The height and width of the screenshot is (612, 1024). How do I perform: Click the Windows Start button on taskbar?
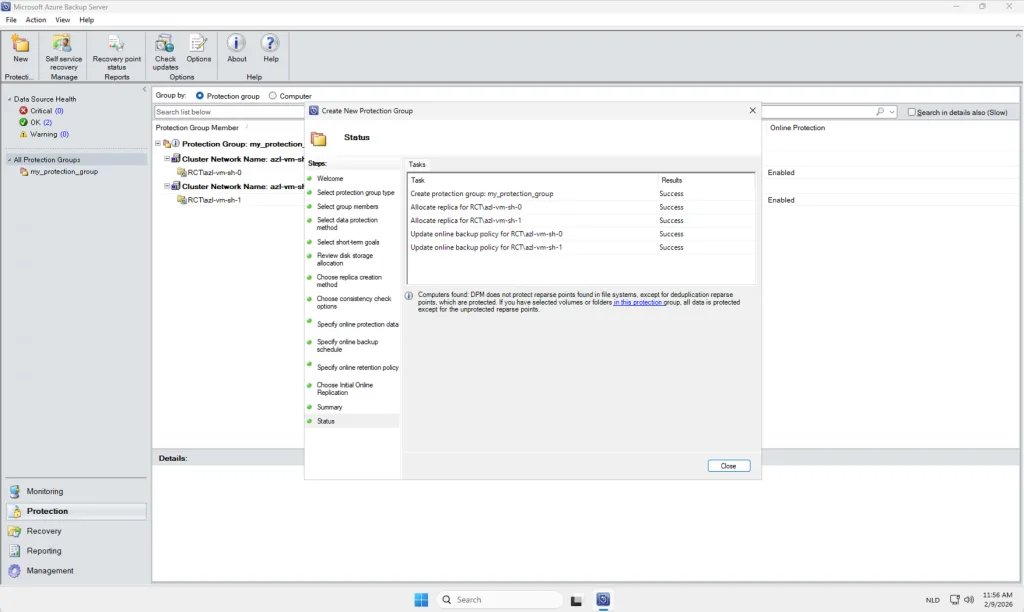click(421, 600)
